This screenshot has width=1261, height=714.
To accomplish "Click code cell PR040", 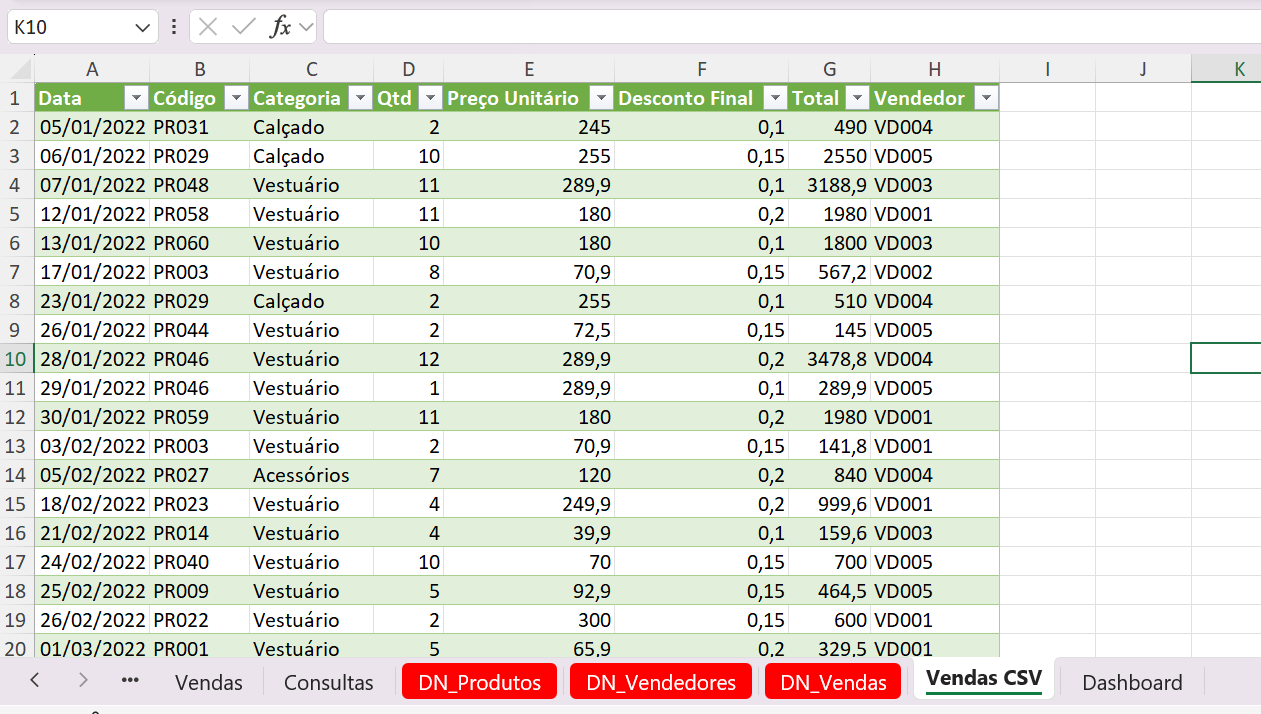I will 200,562.
